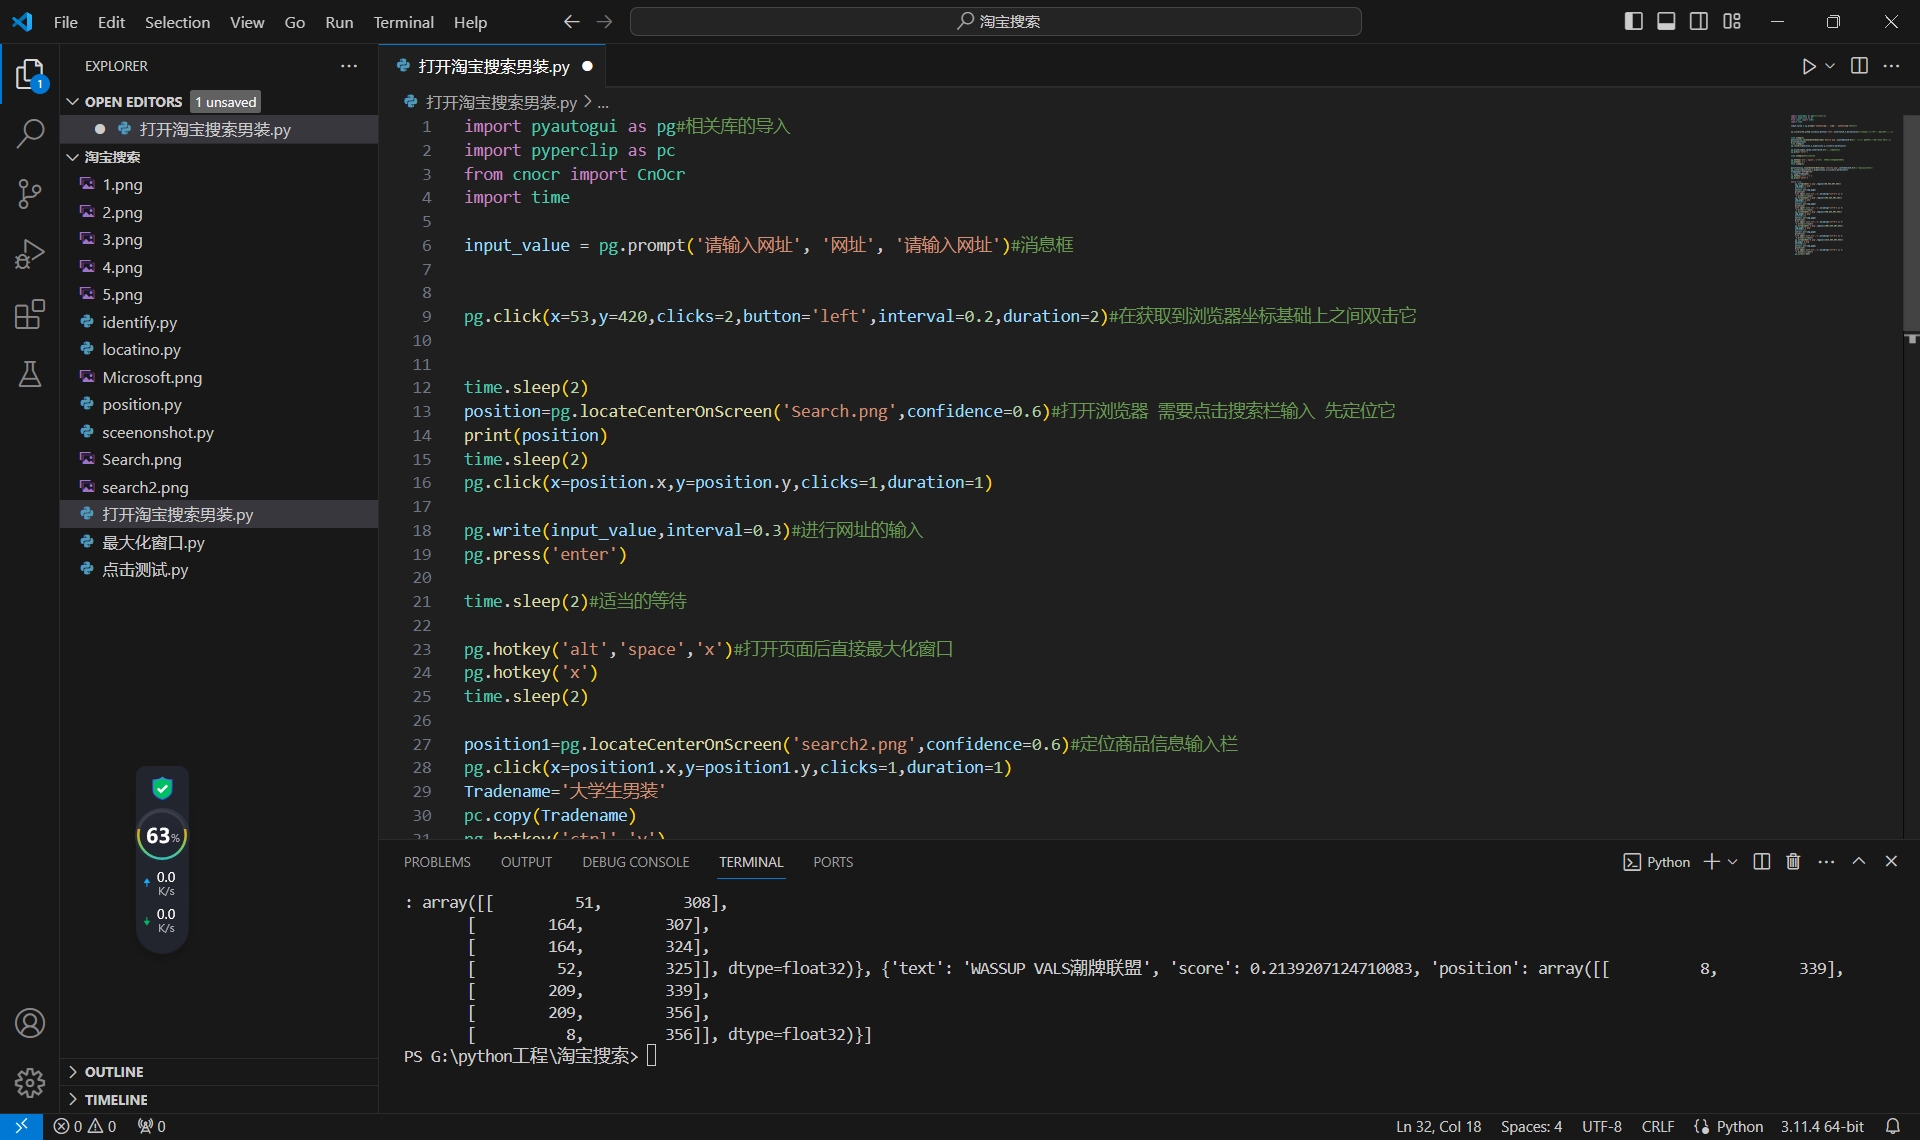
Task: Switch to the DEBUG CONSOLE tab
Action: coord(636,862)
